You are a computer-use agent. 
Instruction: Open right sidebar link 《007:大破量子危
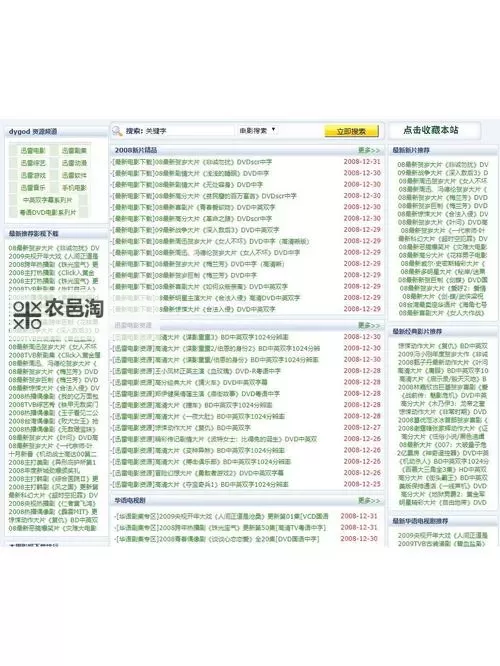442,445
